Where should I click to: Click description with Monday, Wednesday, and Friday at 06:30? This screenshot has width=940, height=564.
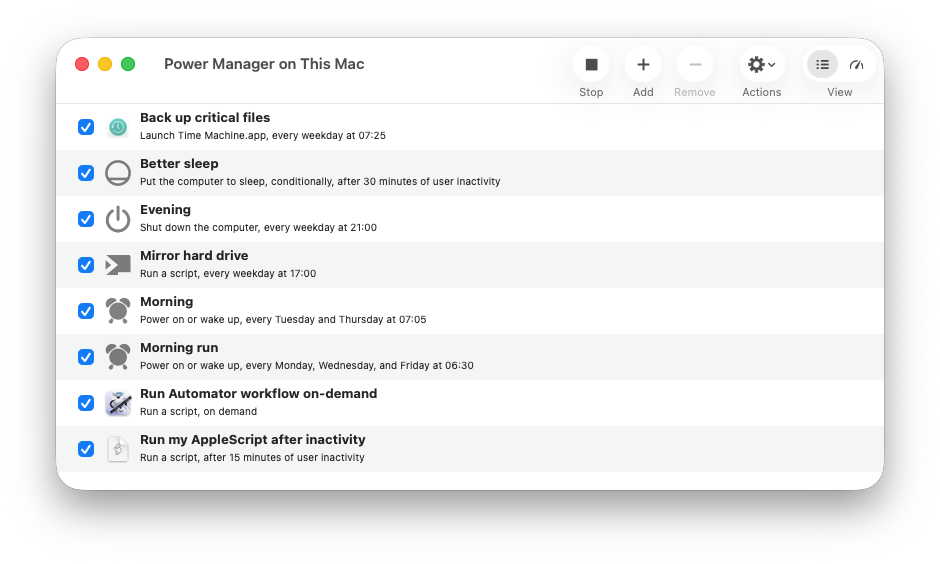pos(306,366)
